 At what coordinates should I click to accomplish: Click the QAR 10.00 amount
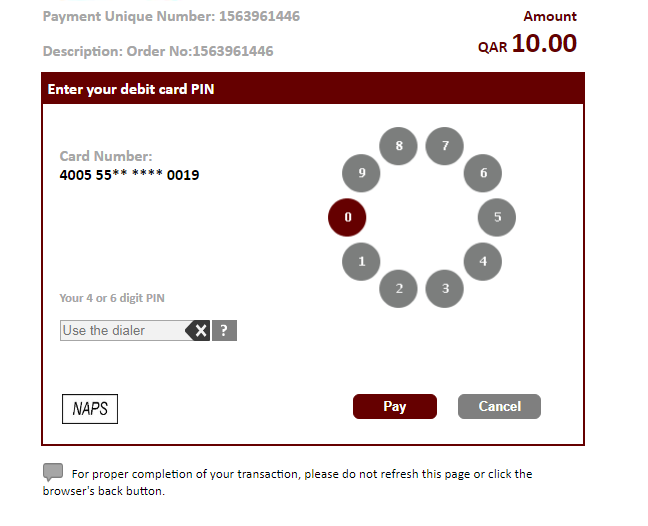(x=528, y=44)
